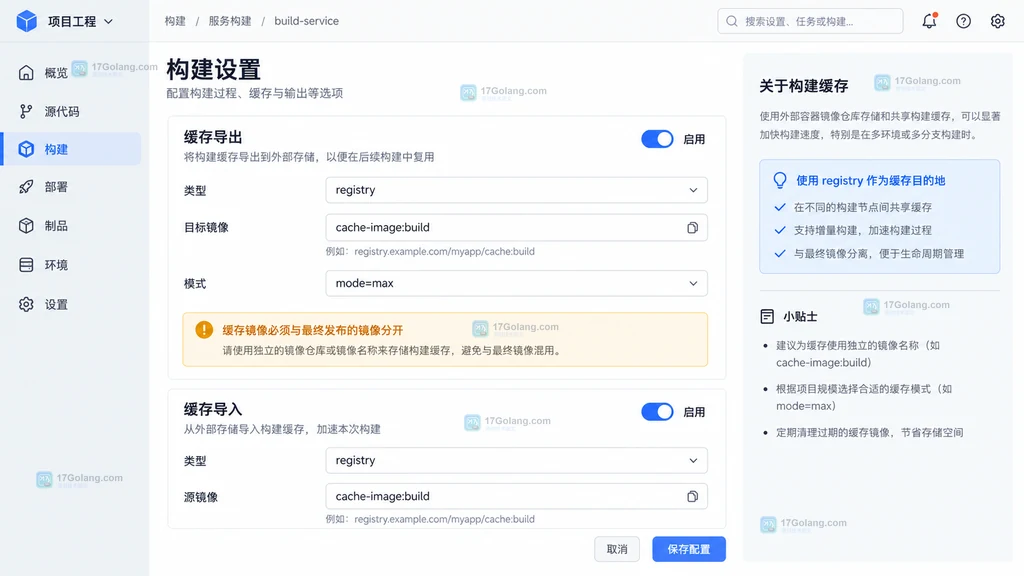Click the 关于构建缓存 panel heading
Screen dimensions: 1024x576
coord(804,86)
